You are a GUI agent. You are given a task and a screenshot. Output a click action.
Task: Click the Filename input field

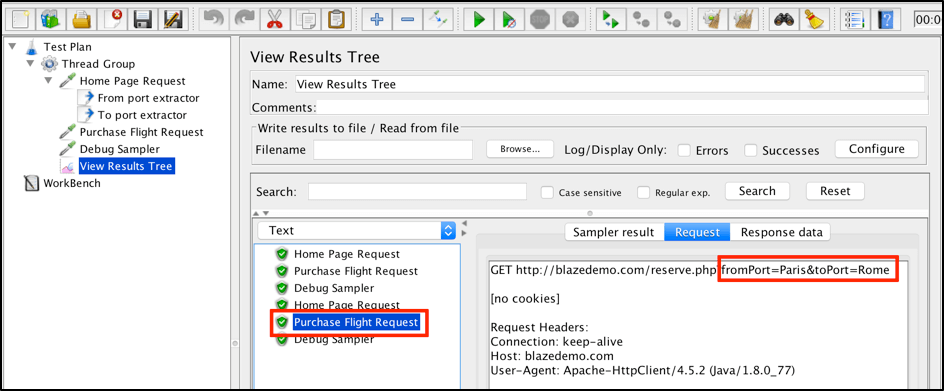point(393,149)
